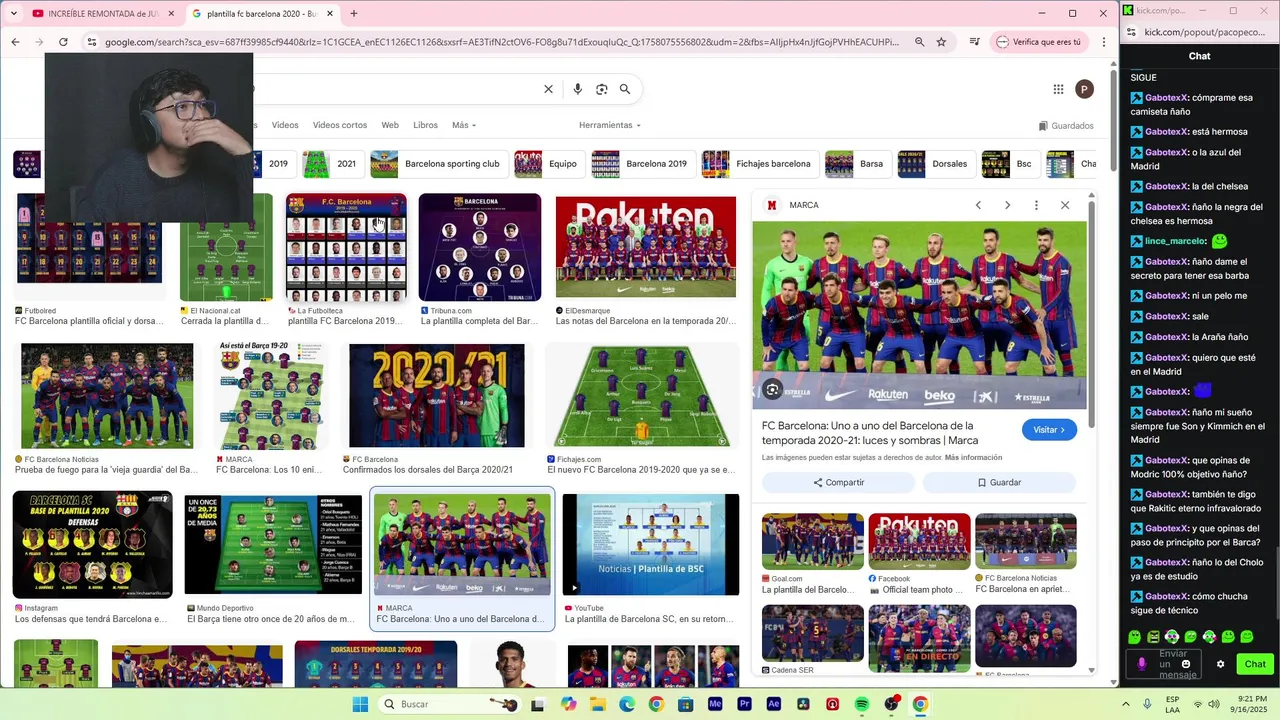Open emoji picker in Kick message box

point(1187,664)
